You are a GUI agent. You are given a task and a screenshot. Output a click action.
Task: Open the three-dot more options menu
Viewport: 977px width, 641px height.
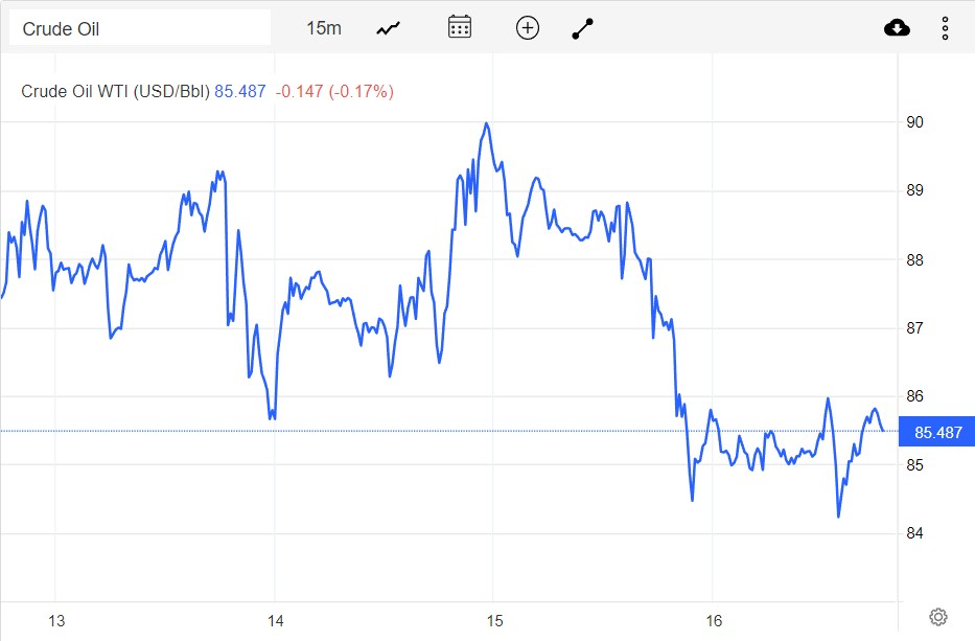[x=945, y=28]
